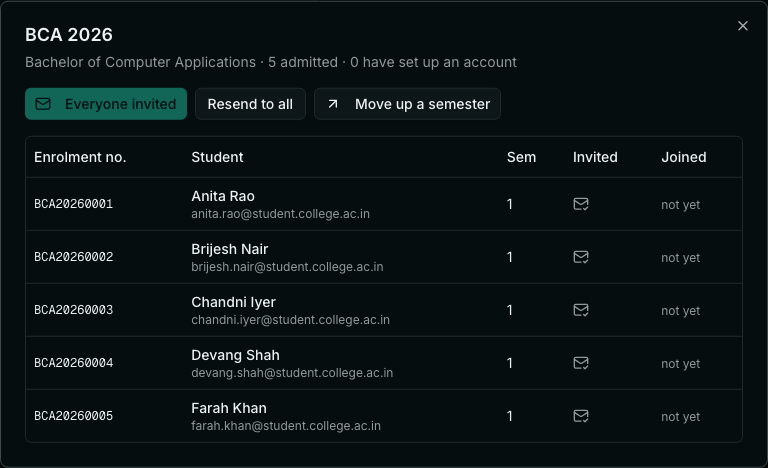Click invited mail icon for Chandni Iyer
Image resolution: width=768 pixels, height=468 pixels.
pyautogui.click(x=581, y=310)
